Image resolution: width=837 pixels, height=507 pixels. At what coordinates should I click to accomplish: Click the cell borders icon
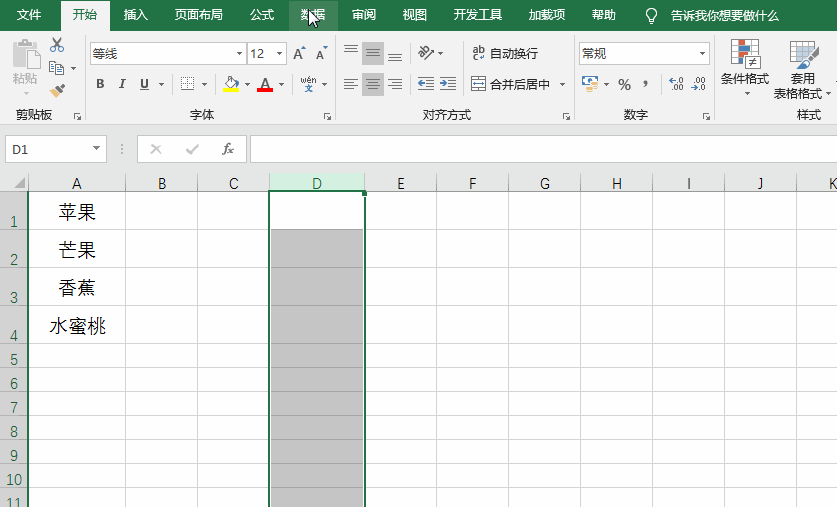(187, 84)
